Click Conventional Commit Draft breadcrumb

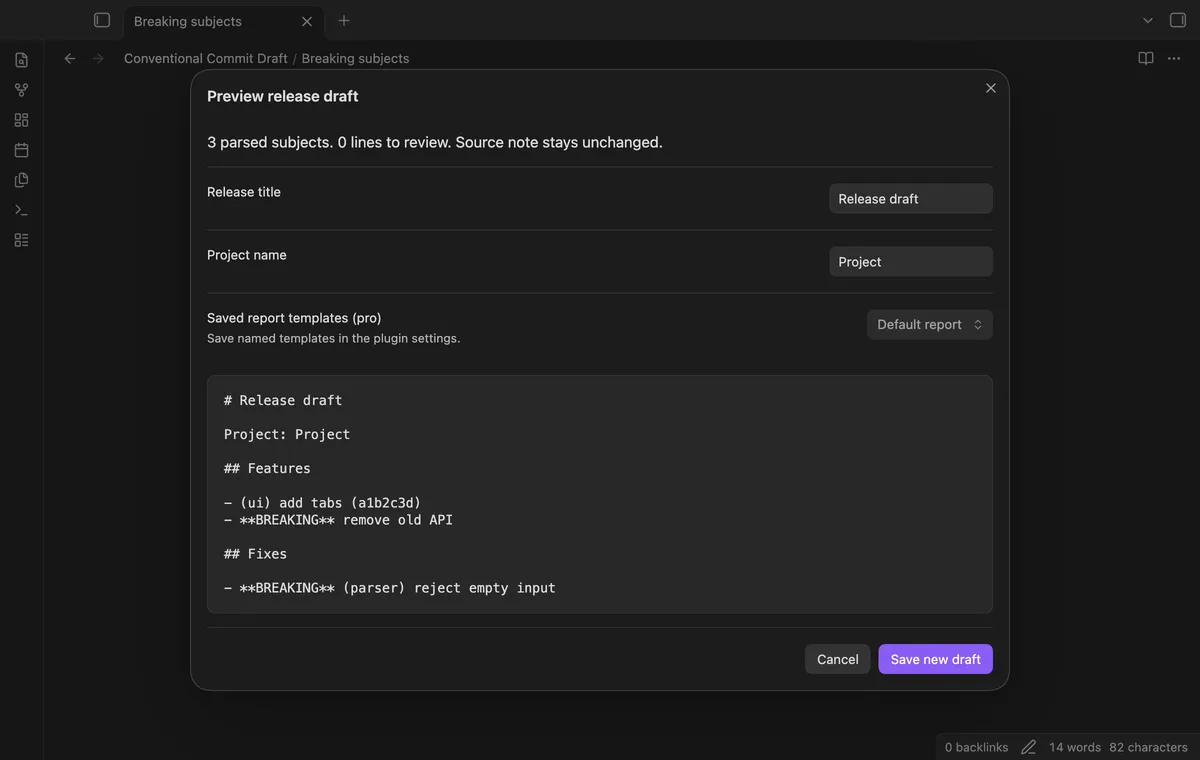point(206,59)
